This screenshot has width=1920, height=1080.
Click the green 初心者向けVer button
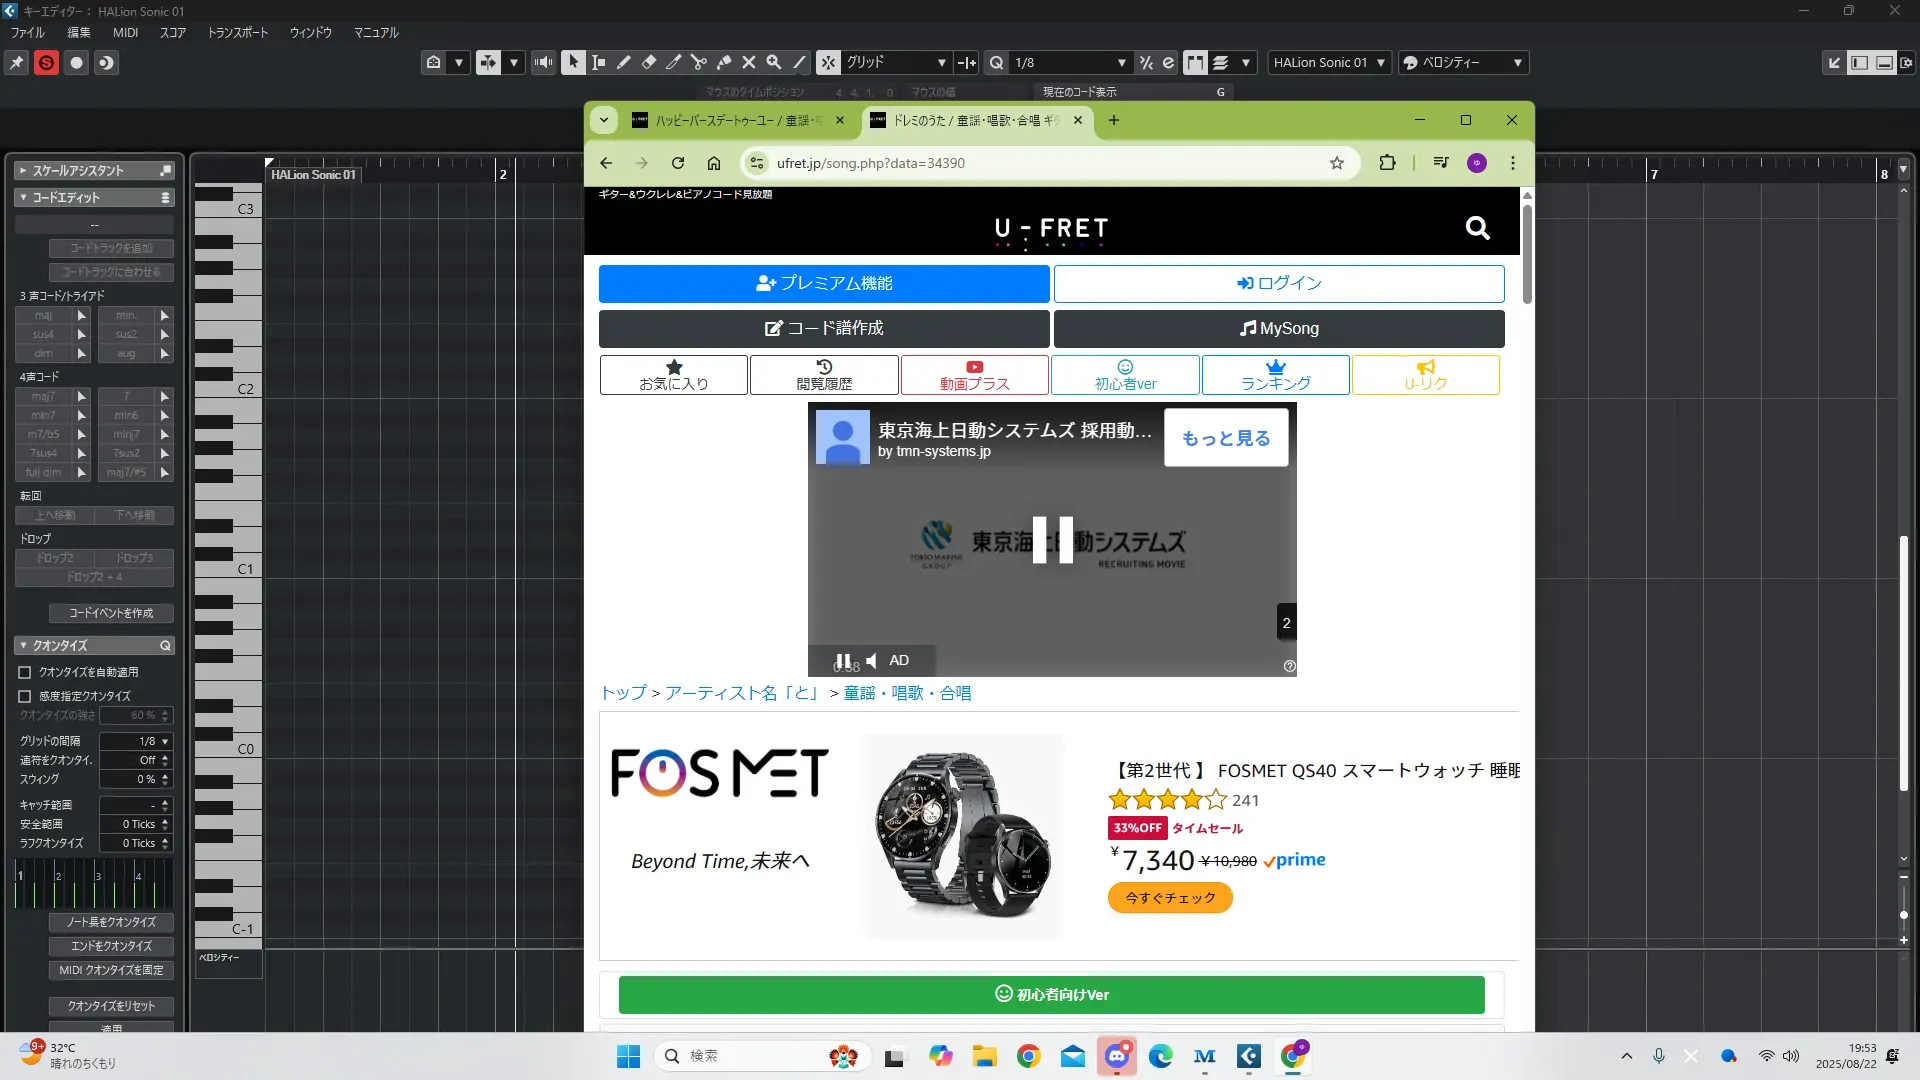point(1051,994)
